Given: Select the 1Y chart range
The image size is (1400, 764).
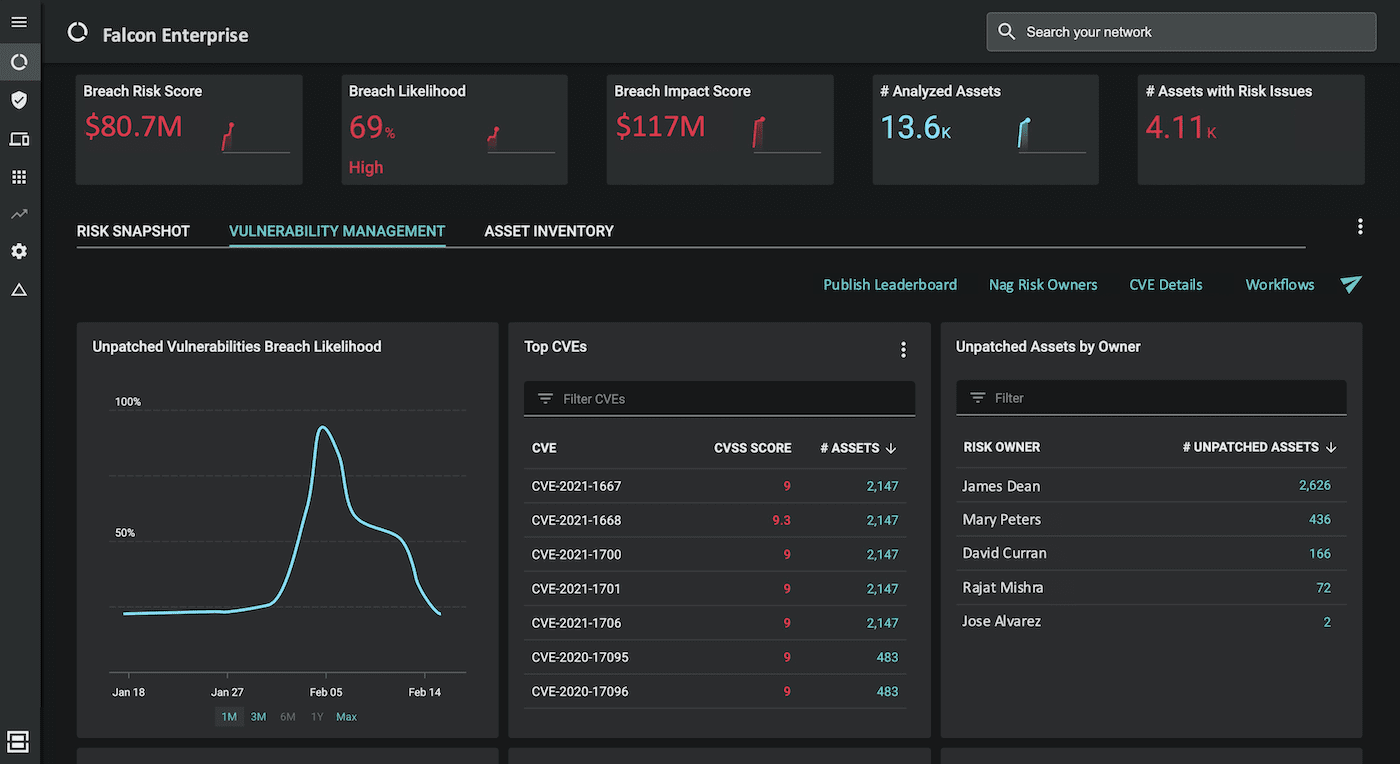Looking at the screenshot, I should [x=317, y=717].
